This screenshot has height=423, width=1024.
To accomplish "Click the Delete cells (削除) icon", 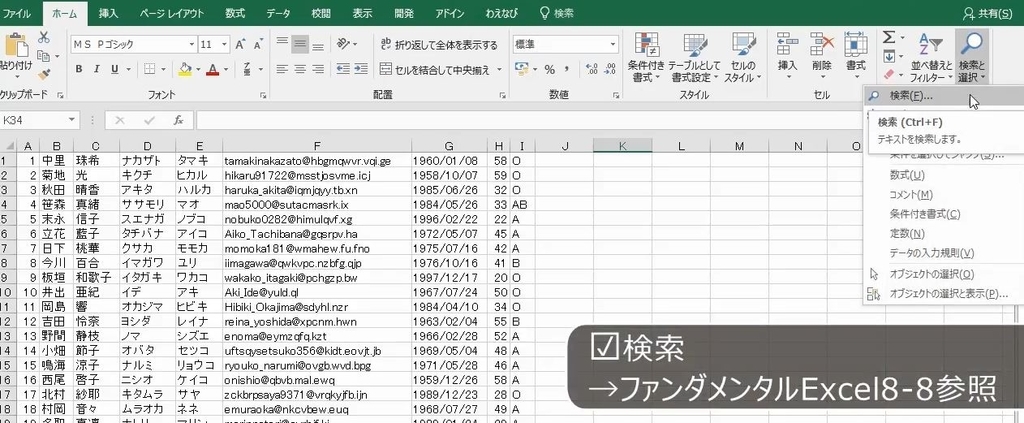I will click(x=822, y=44).
